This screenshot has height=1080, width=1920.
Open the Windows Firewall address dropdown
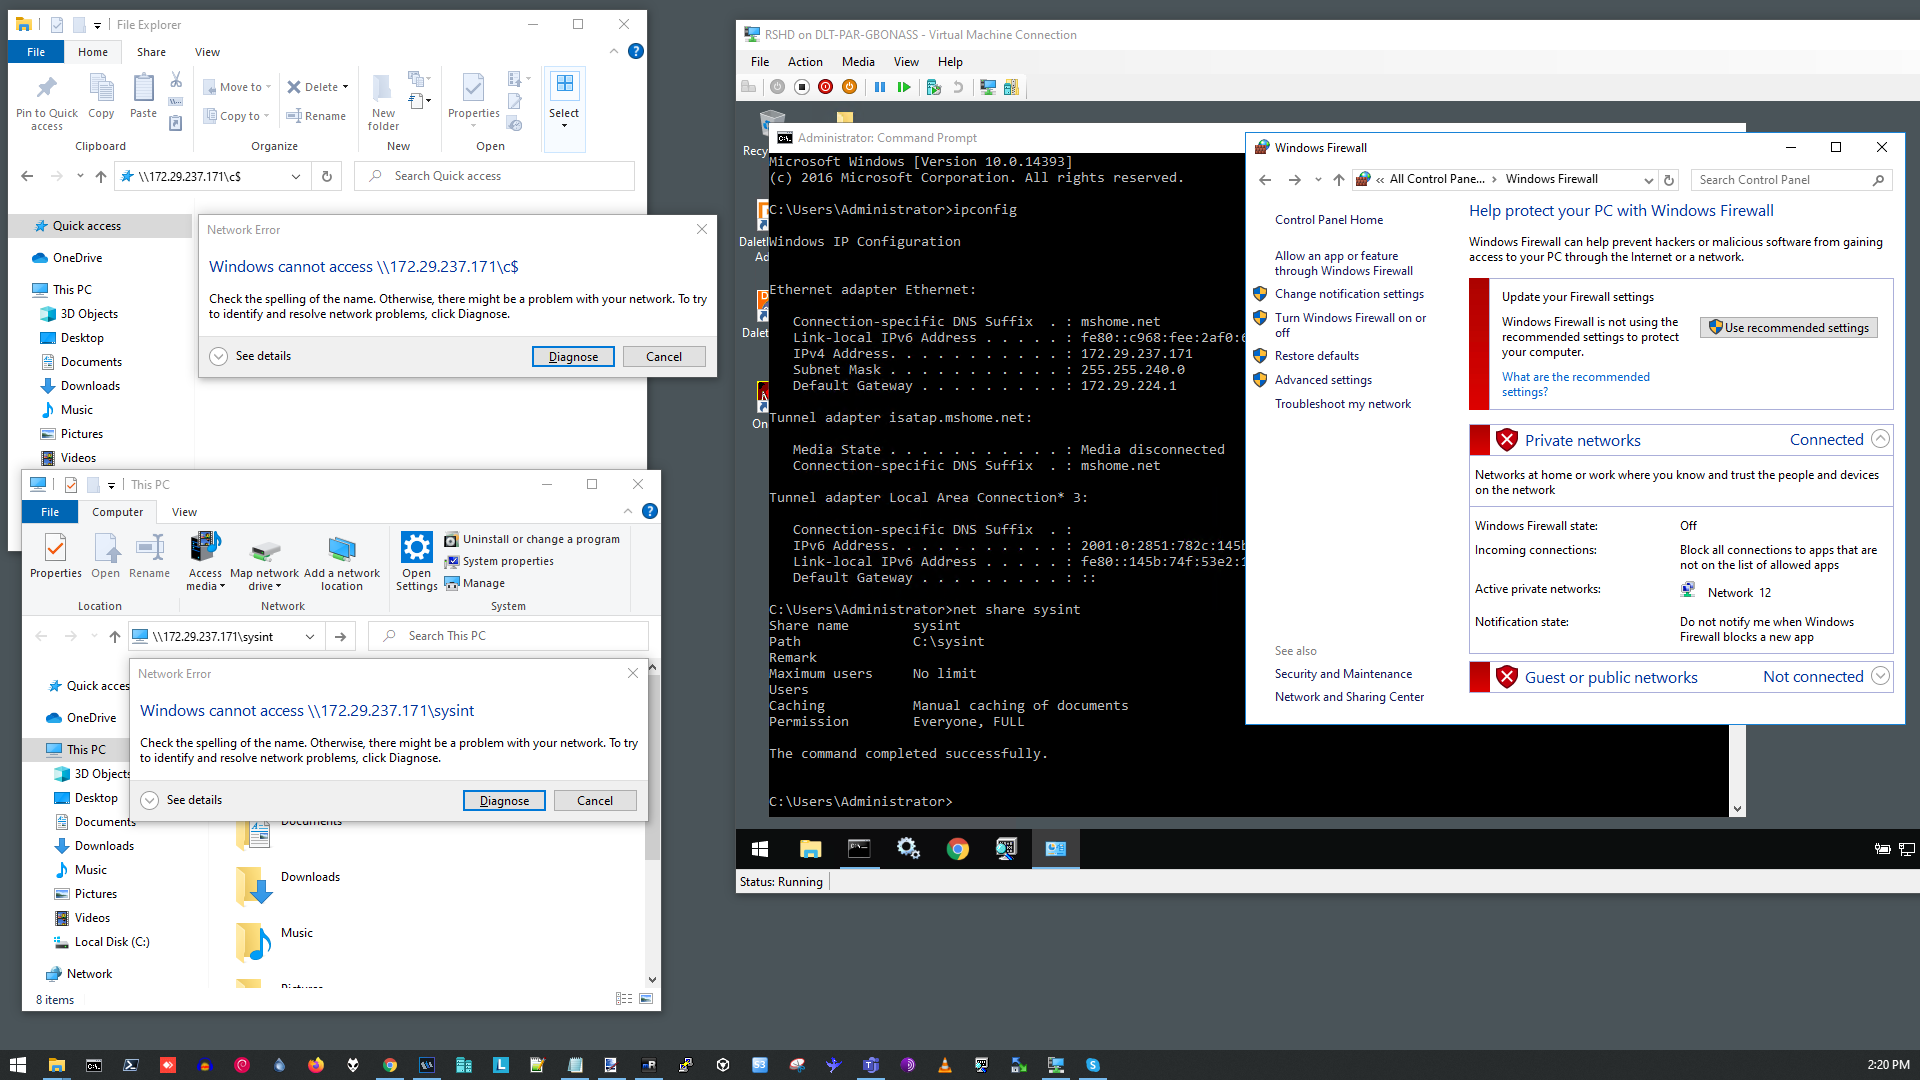1648,180
